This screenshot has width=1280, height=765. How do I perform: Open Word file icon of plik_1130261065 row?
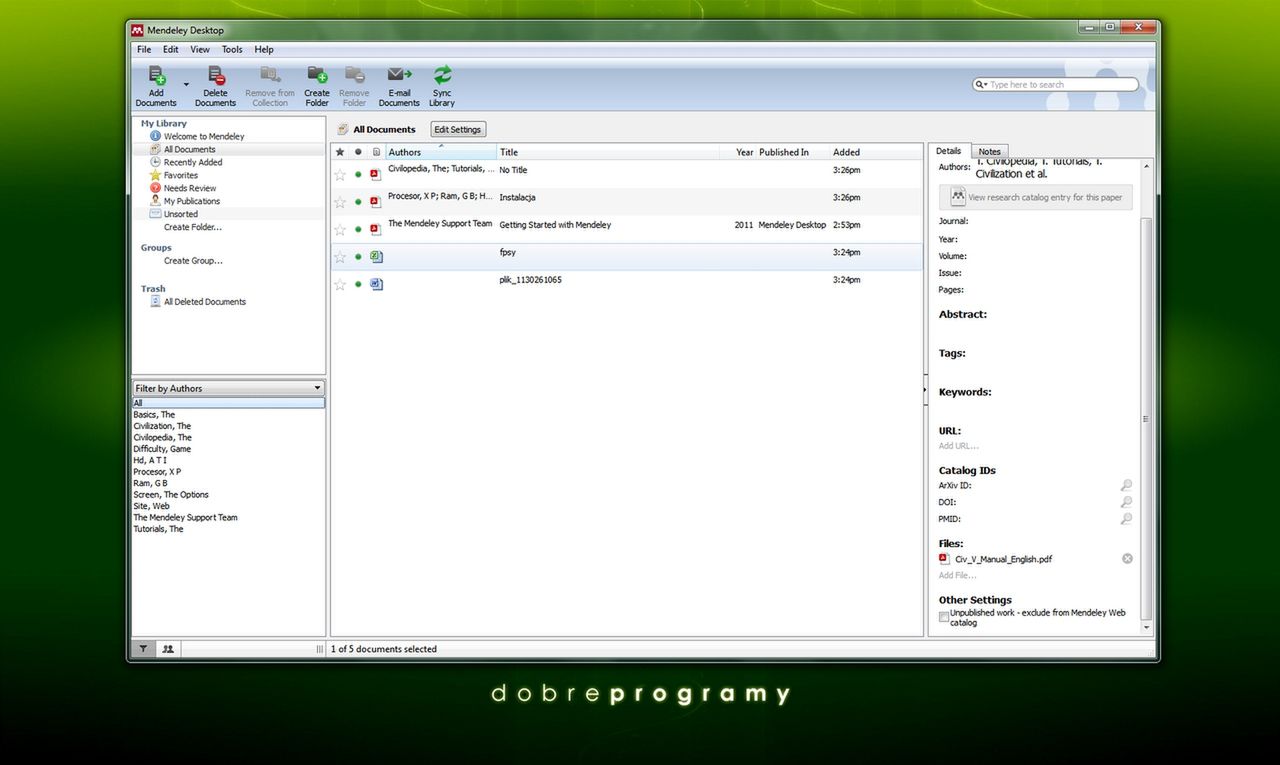376,284
